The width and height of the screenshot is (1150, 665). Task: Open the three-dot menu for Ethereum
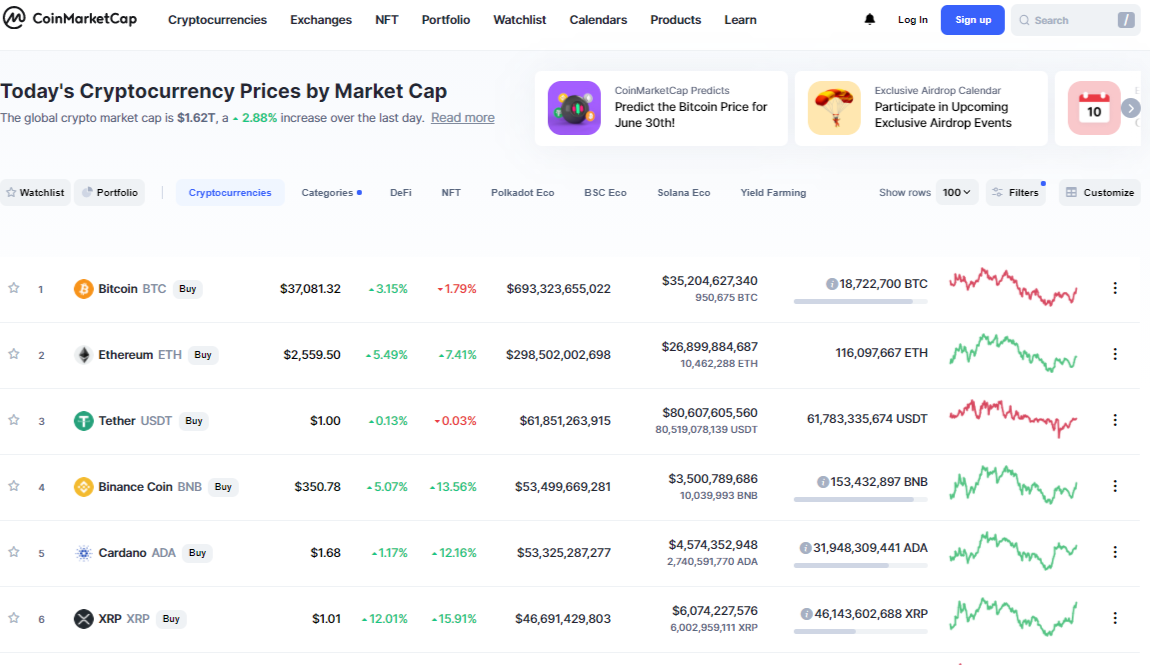click(x=1115, y=354)
